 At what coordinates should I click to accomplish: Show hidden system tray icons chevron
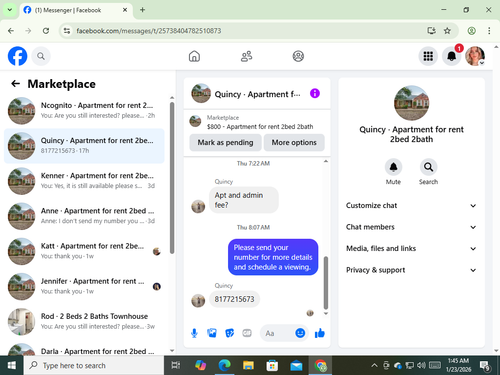(374, 366)
